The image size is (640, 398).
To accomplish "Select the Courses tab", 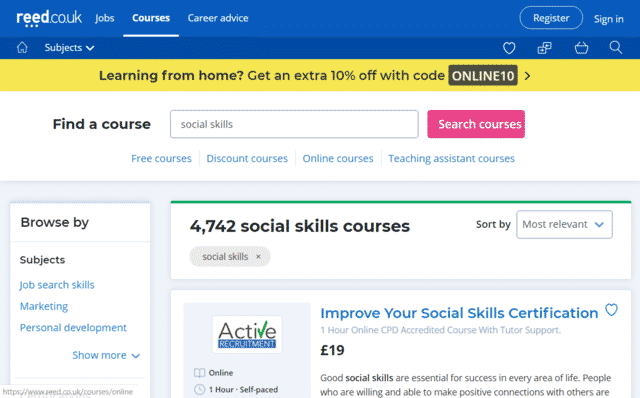I will pos(151,18).
